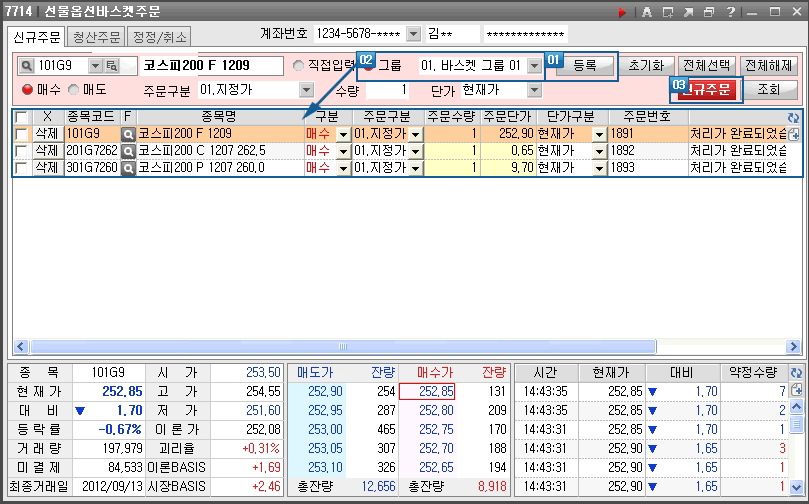Click the plus expand icon beside order grid
809x504 pixels.
[795, 135]
